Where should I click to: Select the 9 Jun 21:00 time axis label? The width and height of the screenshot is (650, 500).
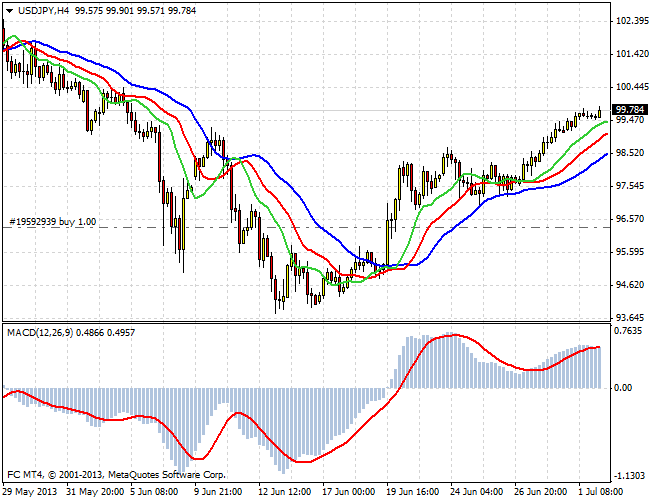coord(216,492)
